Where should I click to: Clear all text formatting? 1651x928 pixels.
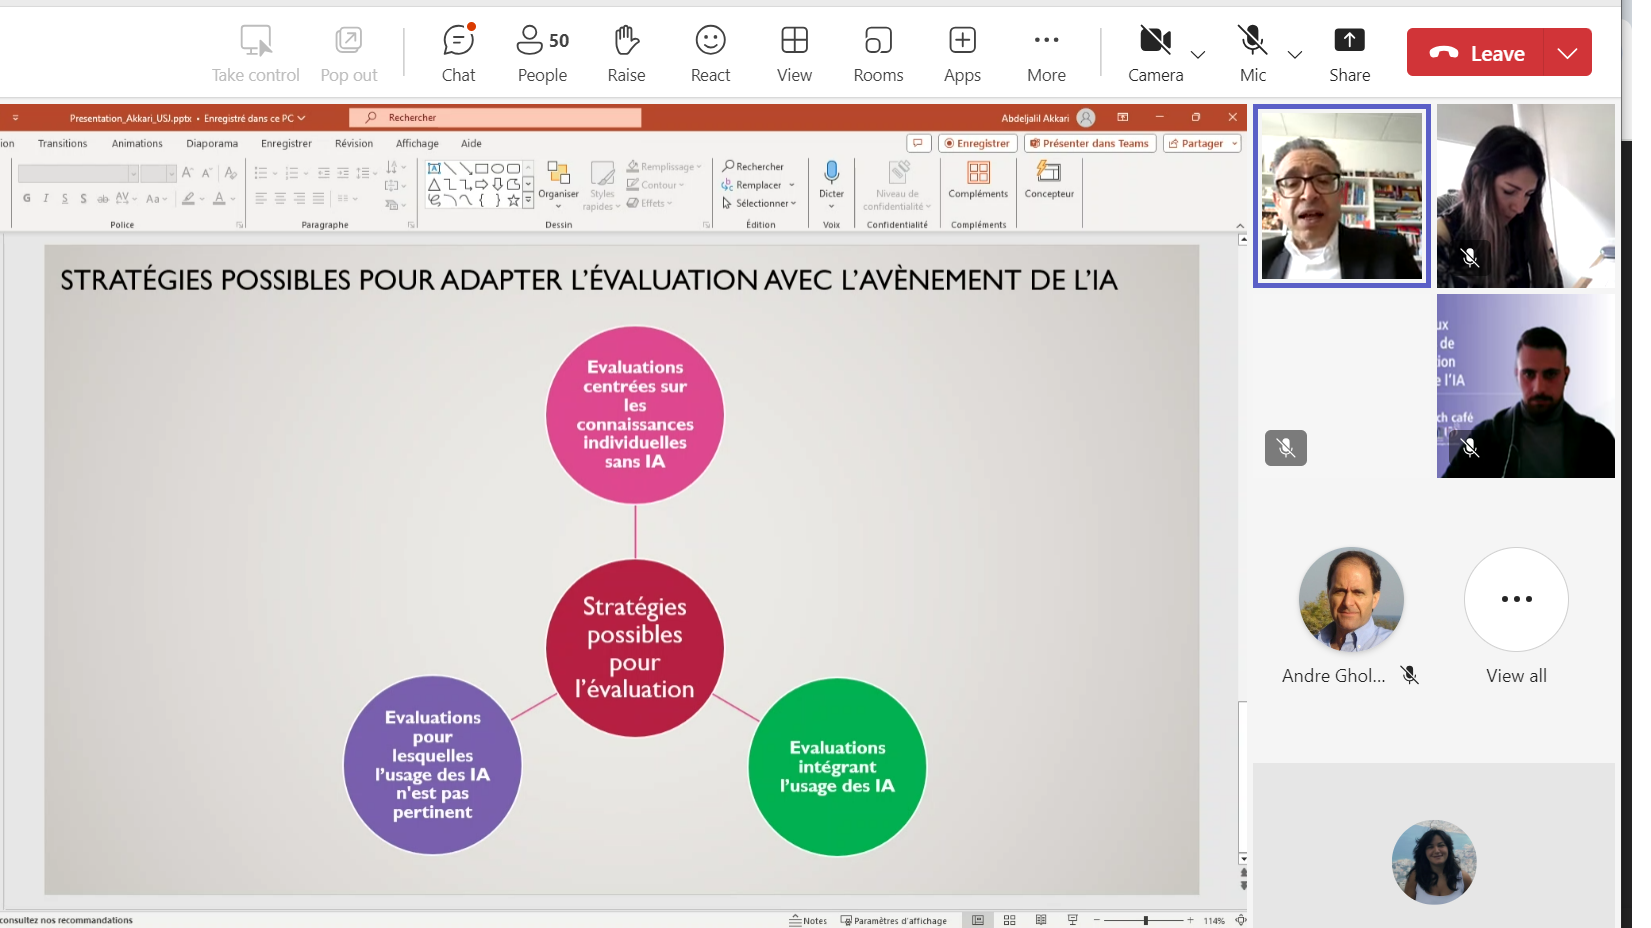[231, 173]
